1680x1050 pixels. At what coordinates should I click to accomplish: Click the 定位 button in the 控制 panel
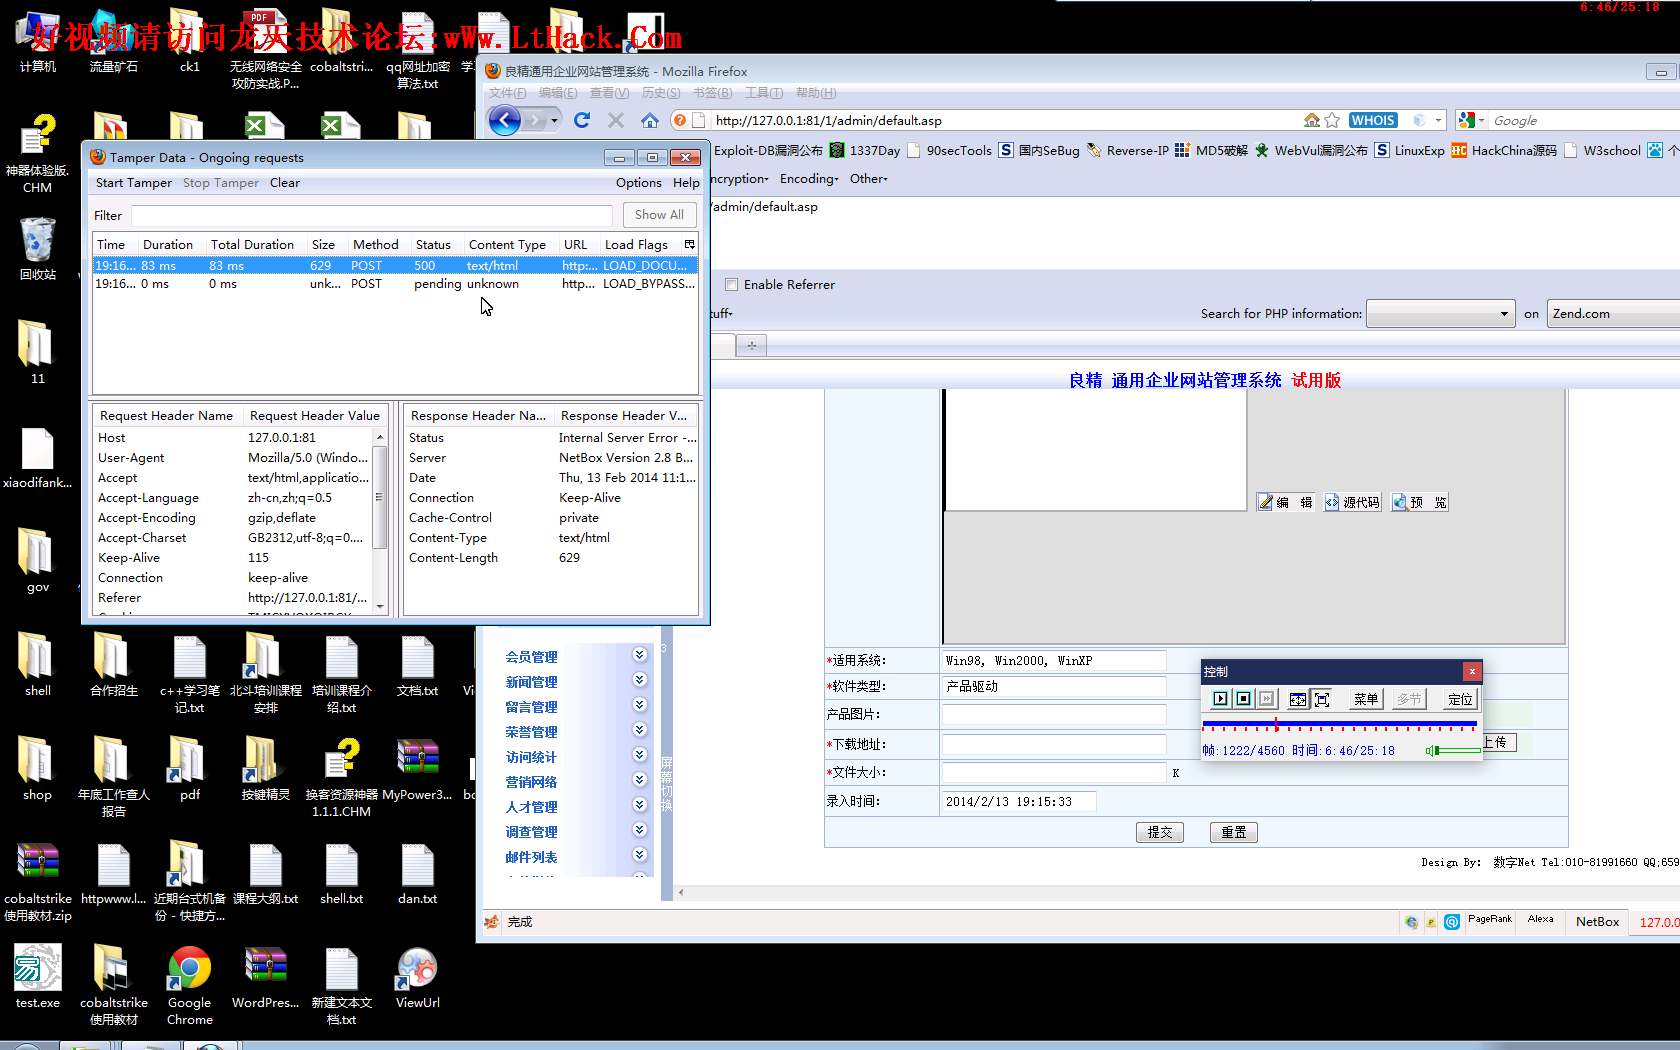1460,699
